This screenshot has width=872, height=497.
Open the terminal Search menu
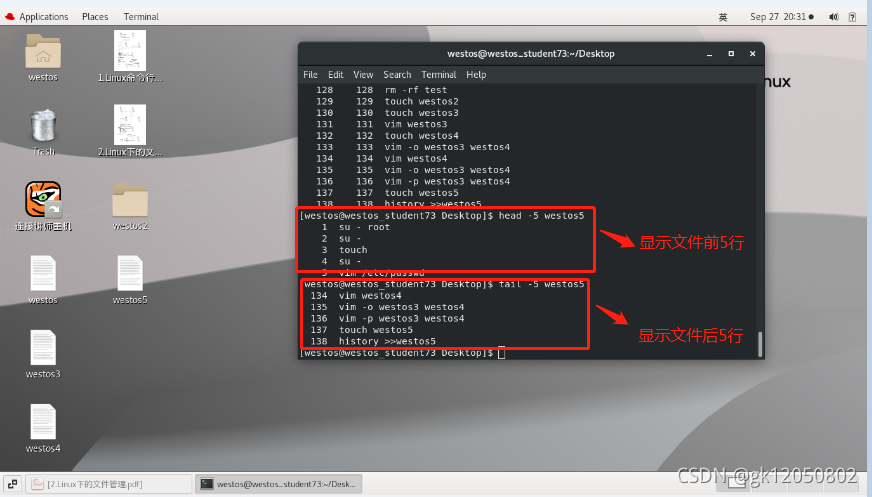(397, 74)
